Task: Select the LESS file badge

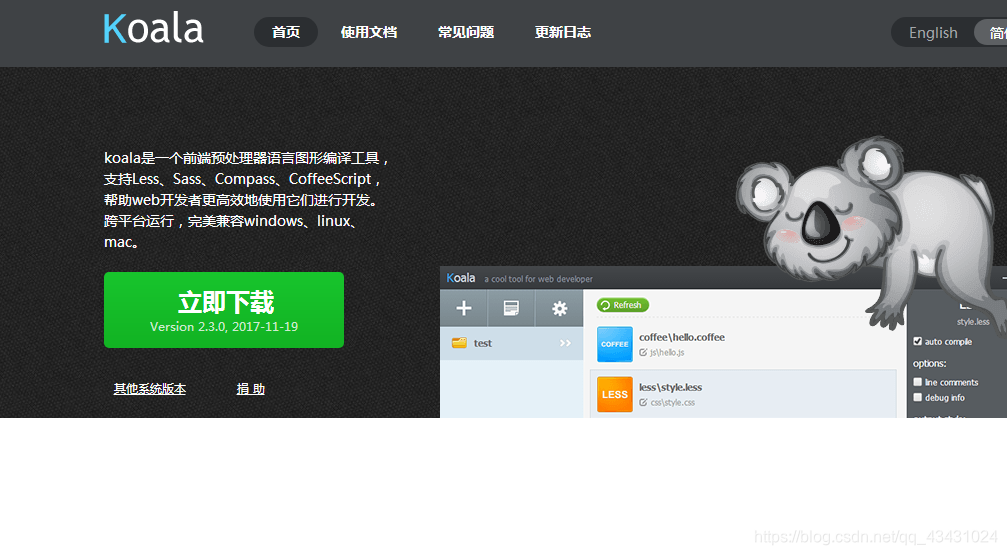Action: [615, 394]
